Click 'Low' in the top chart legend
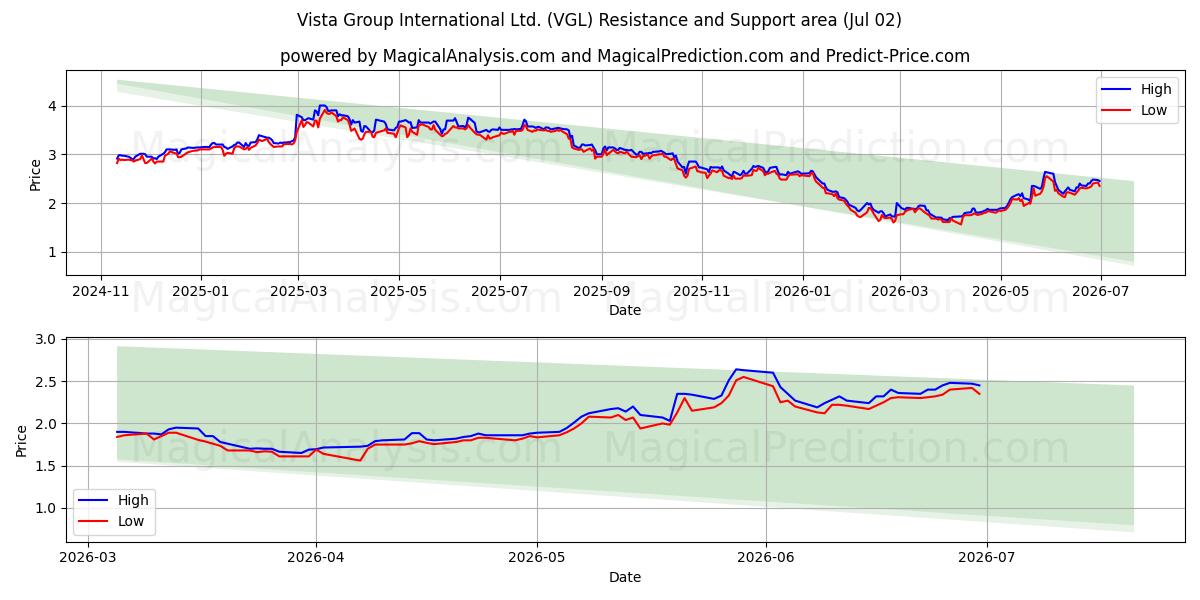 point(1154,110)
